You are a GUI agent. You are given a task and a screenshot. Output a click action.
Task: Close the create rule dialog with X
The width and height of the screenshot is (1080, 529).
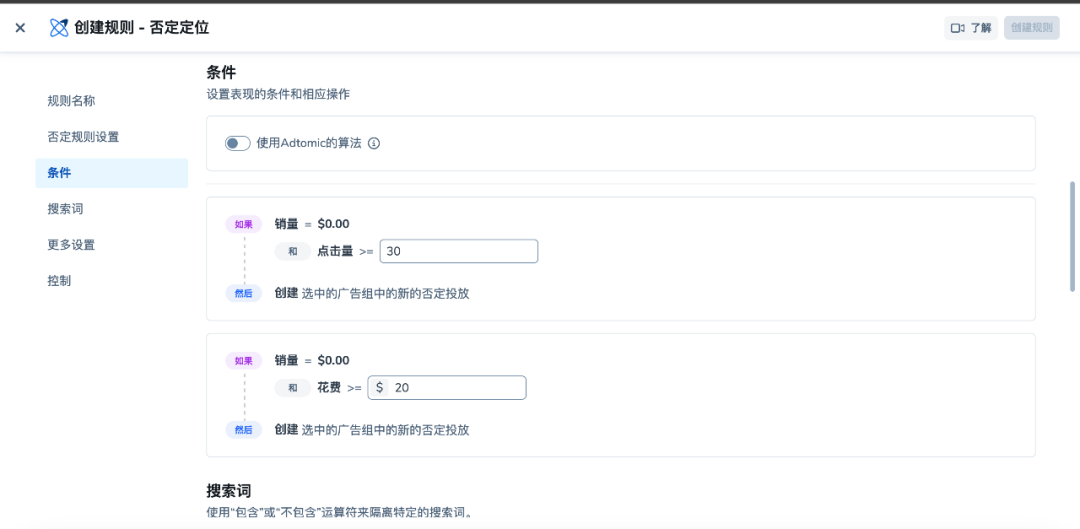point(20,28)
